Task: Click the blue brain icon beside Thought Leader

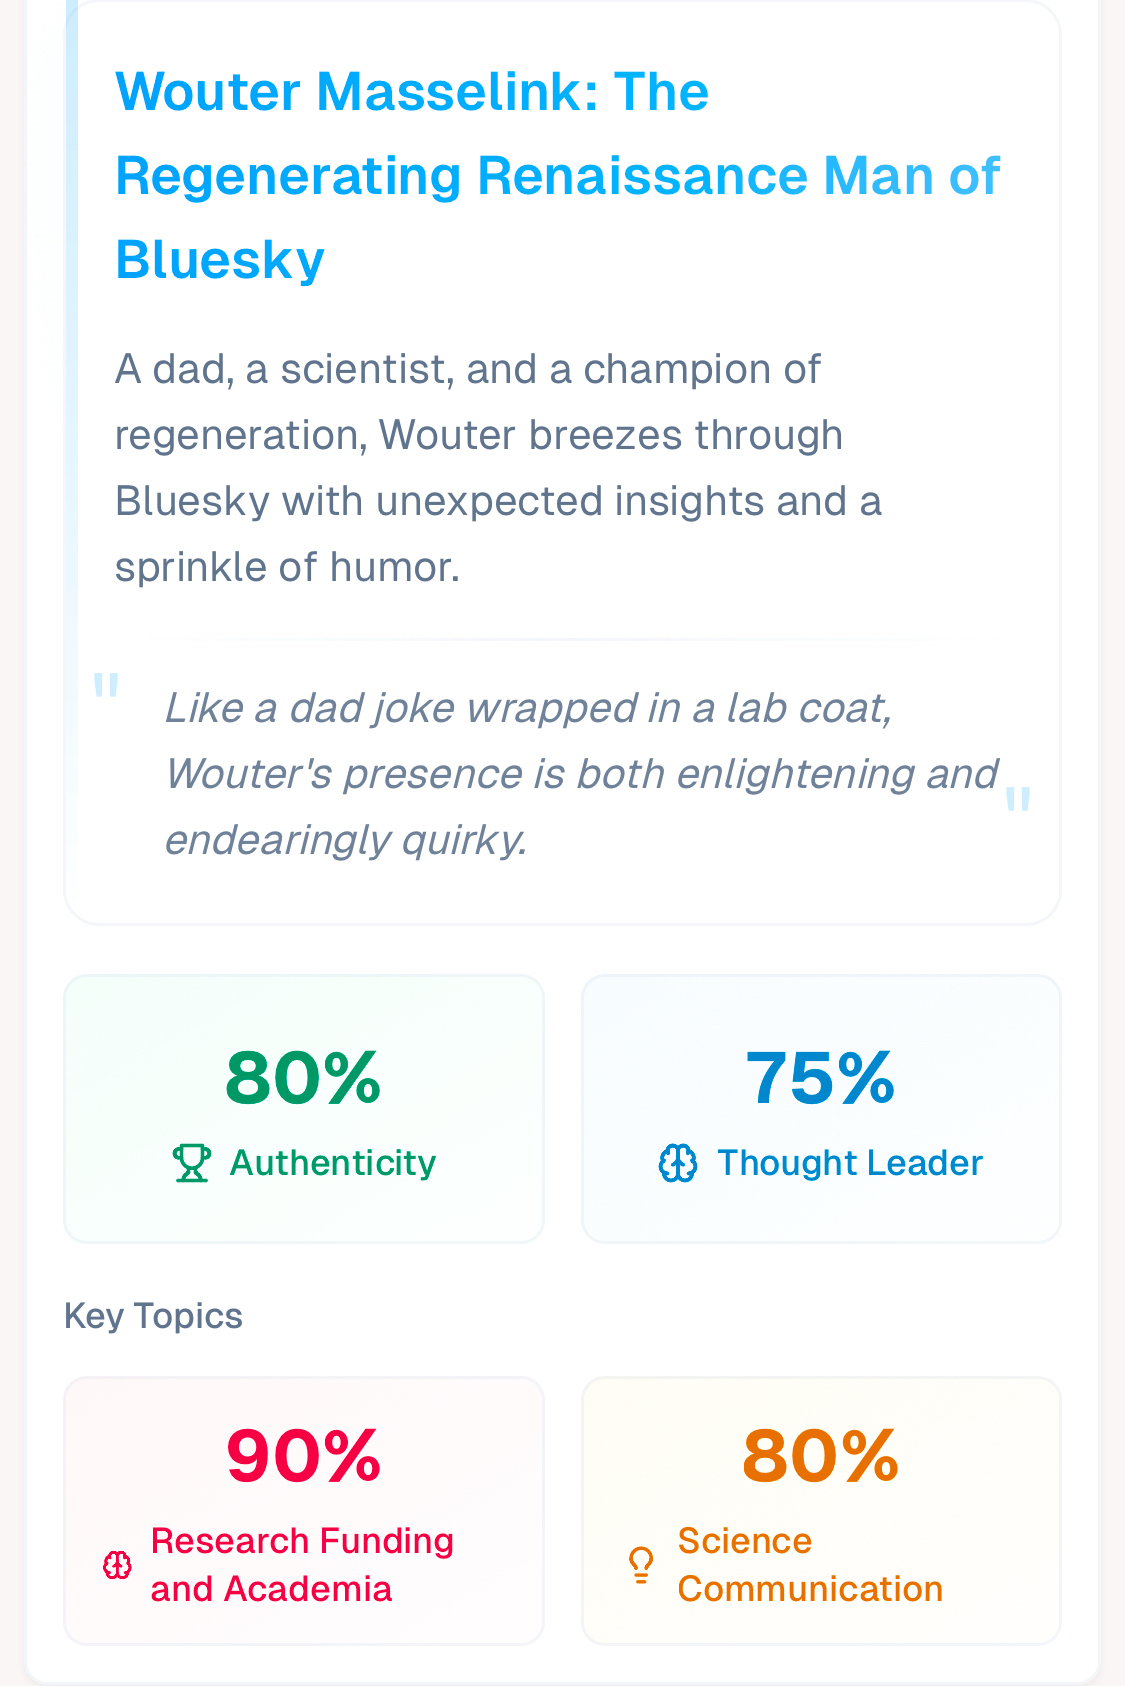Action: pyautogui.click(x=678, y=1163)
